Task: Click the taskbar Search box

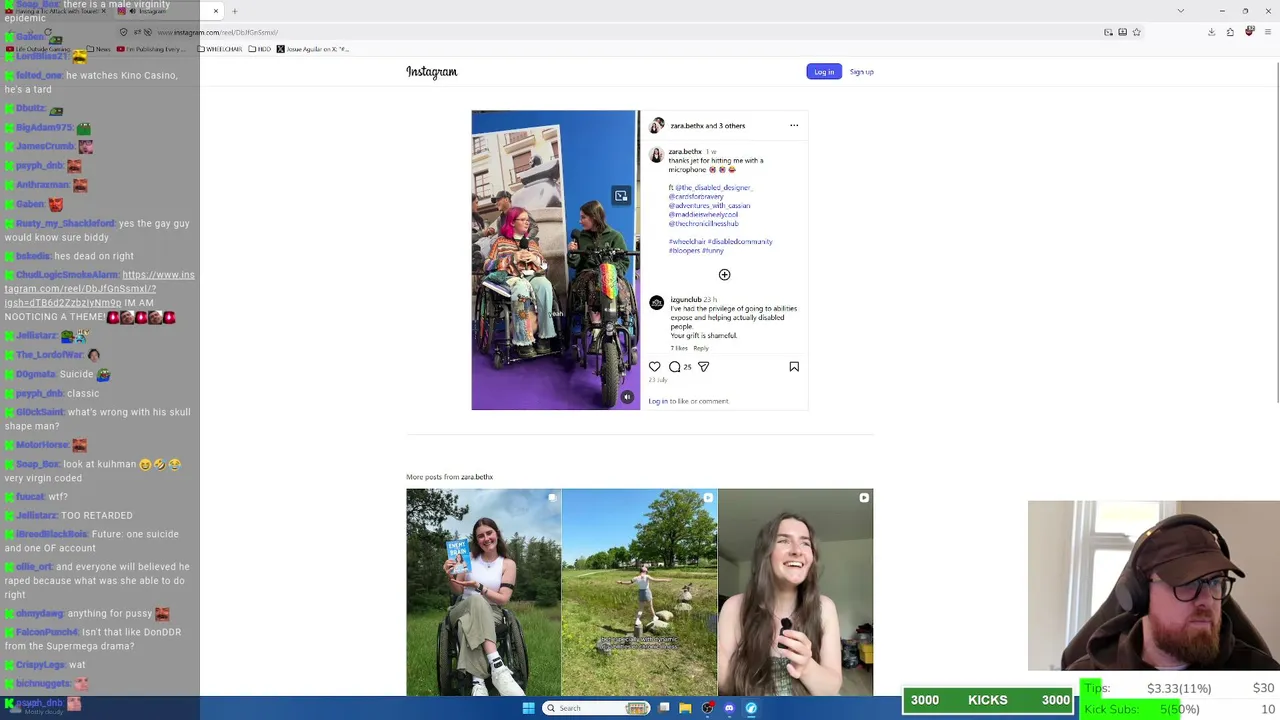Action: (596, 708)
